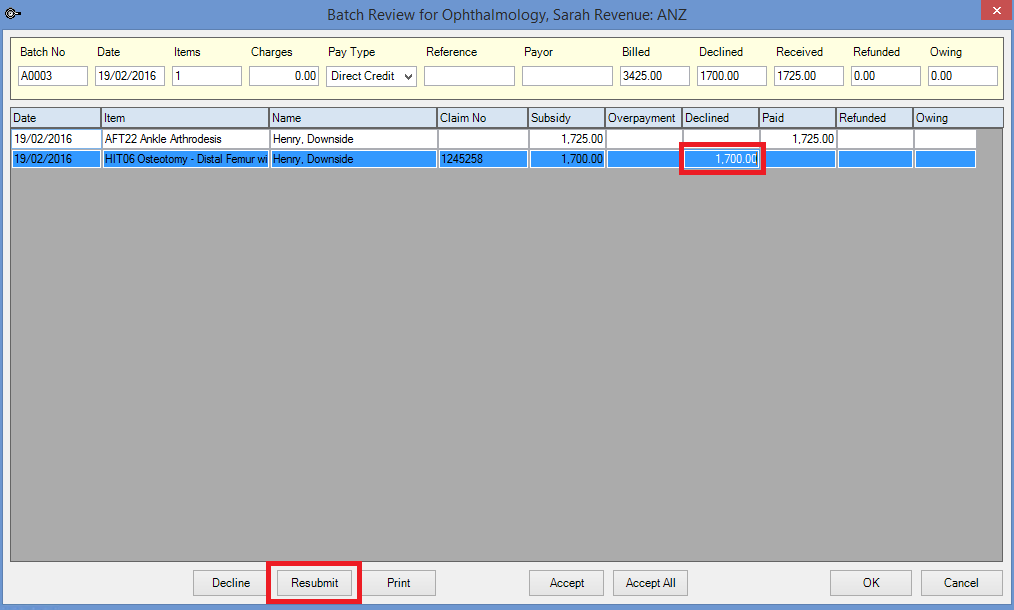Select the AFT22 Ankle Arthrodesis row item

point(186,139)
